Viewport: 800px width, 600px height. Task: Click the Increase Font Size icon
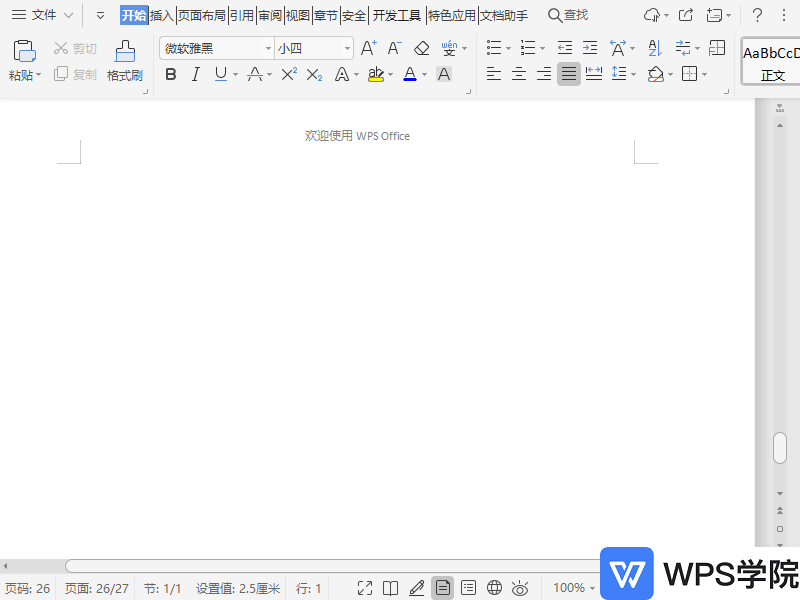367,46
